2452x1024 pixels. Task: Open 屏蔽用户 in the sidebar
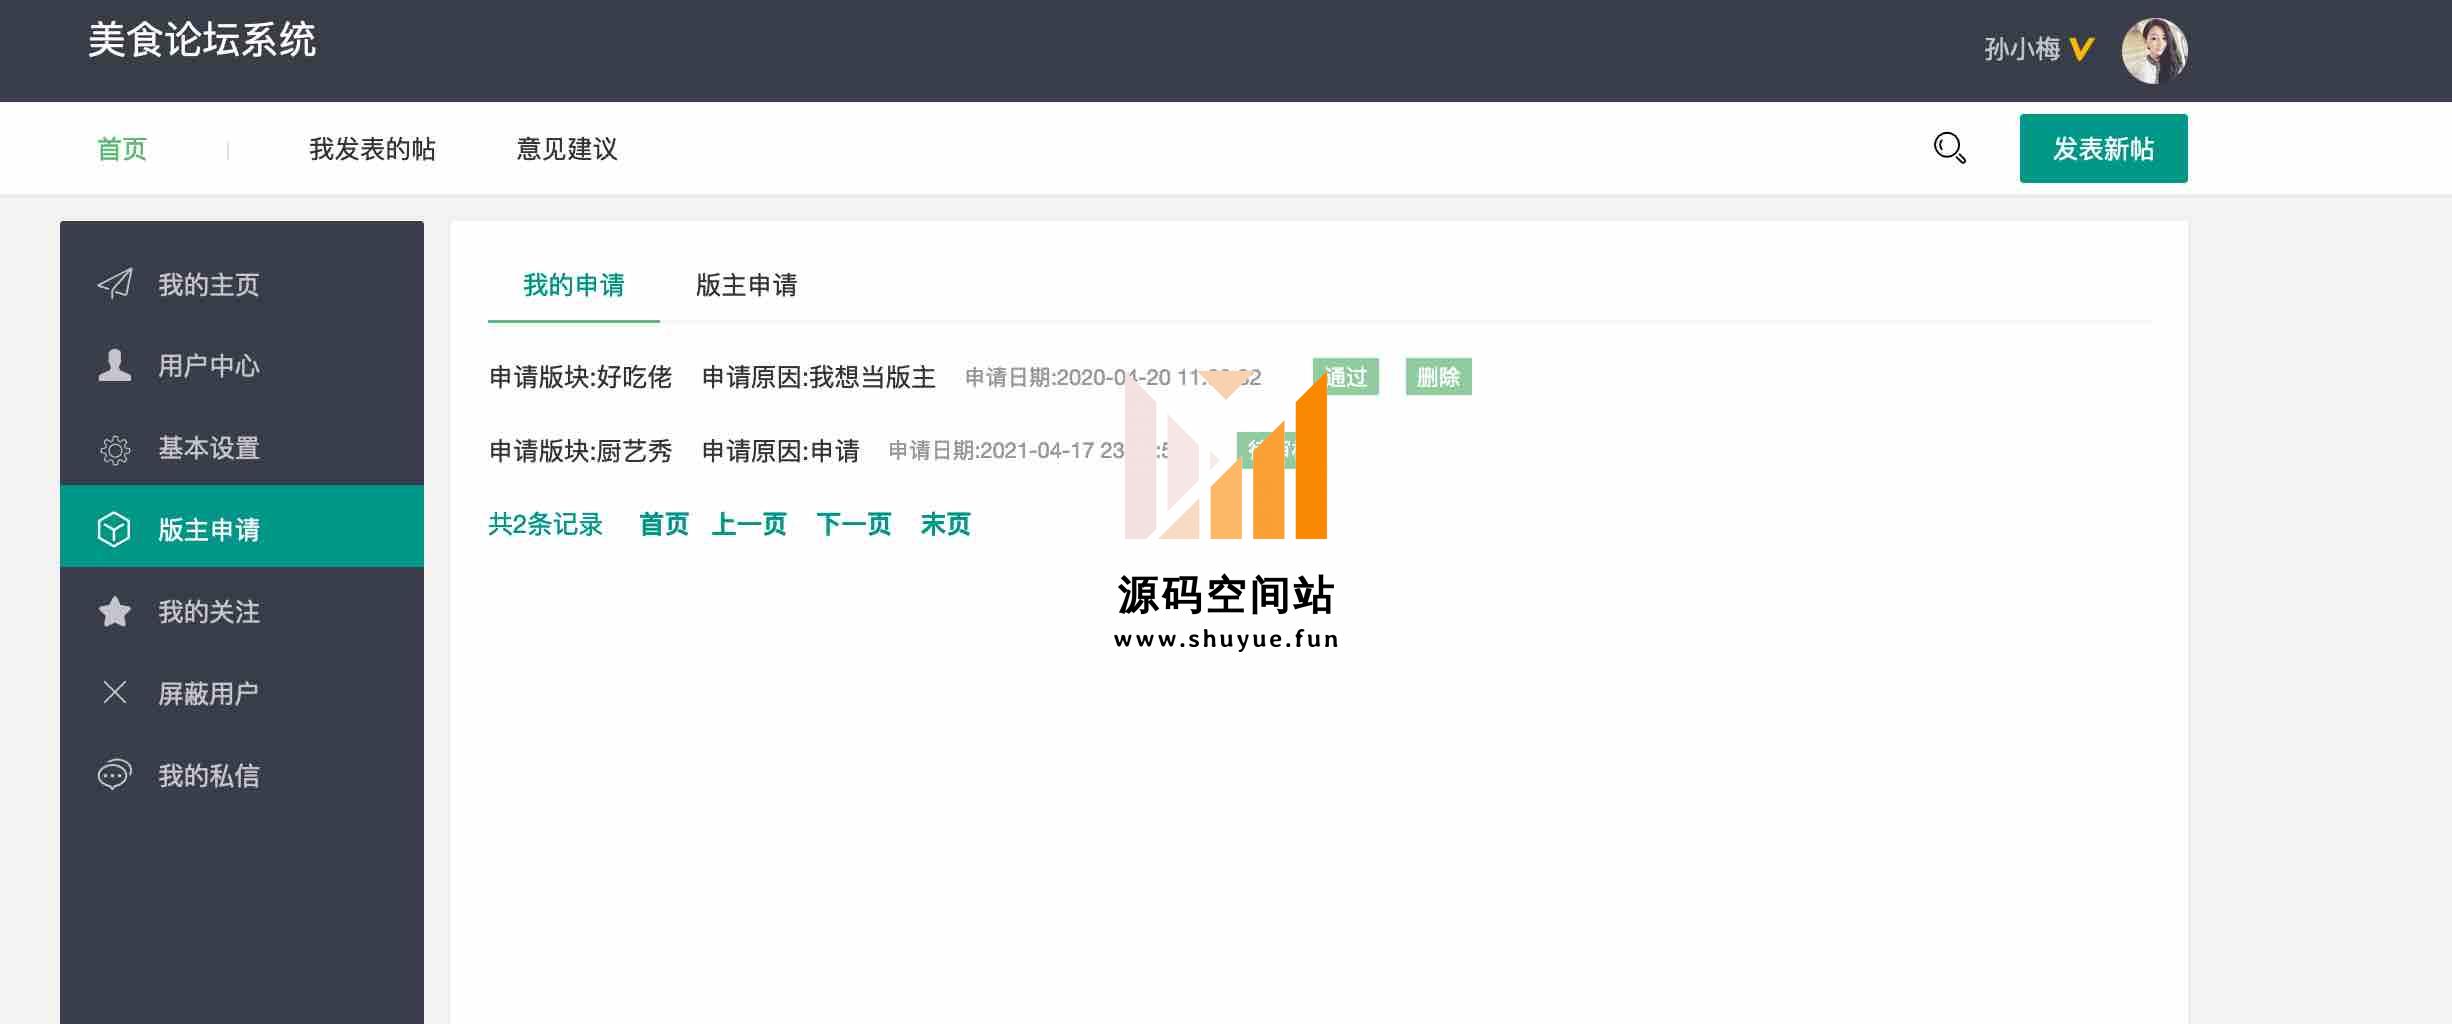242,692
